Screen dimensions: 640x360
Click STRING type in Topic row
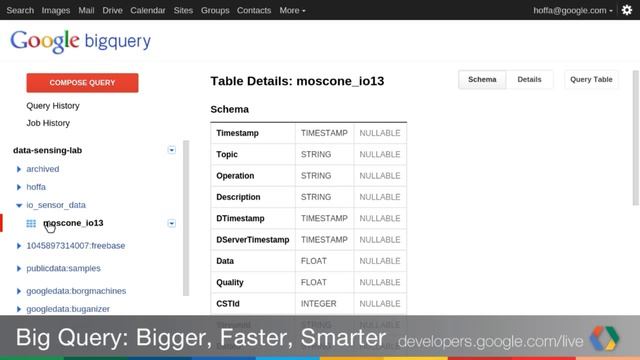click(316, 154)
